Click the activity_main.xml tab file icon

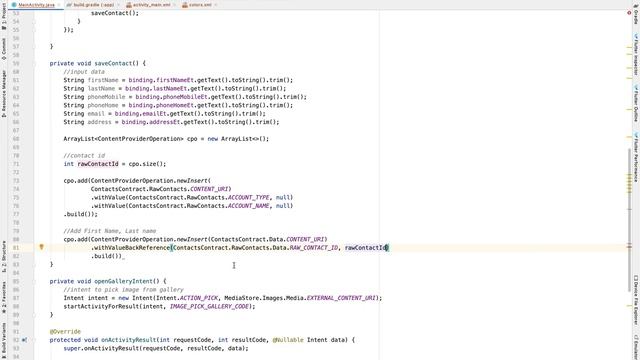129,5
